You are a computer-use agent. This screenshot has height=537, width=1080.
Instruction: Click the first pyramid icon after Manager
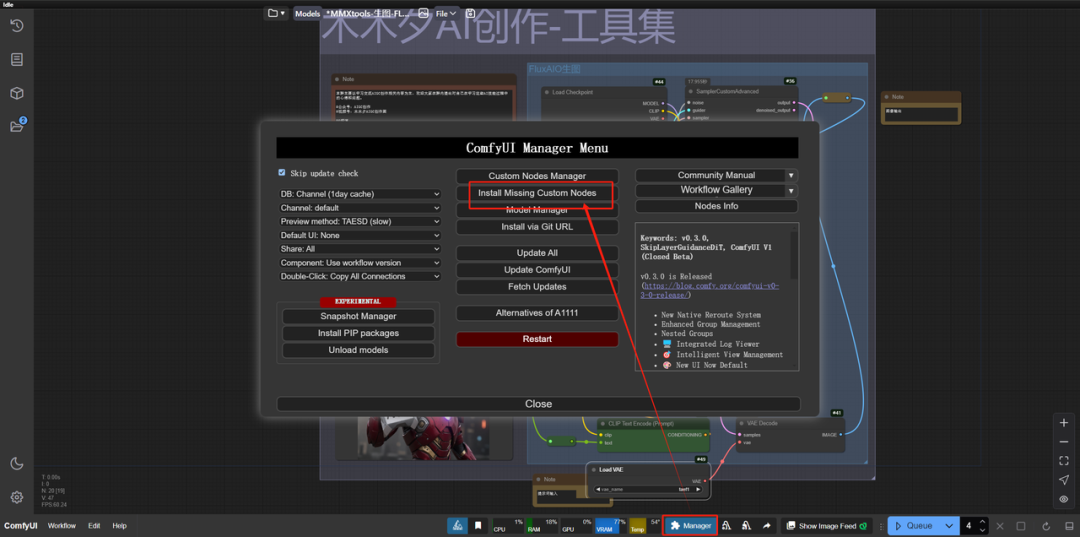click(726, 525)
